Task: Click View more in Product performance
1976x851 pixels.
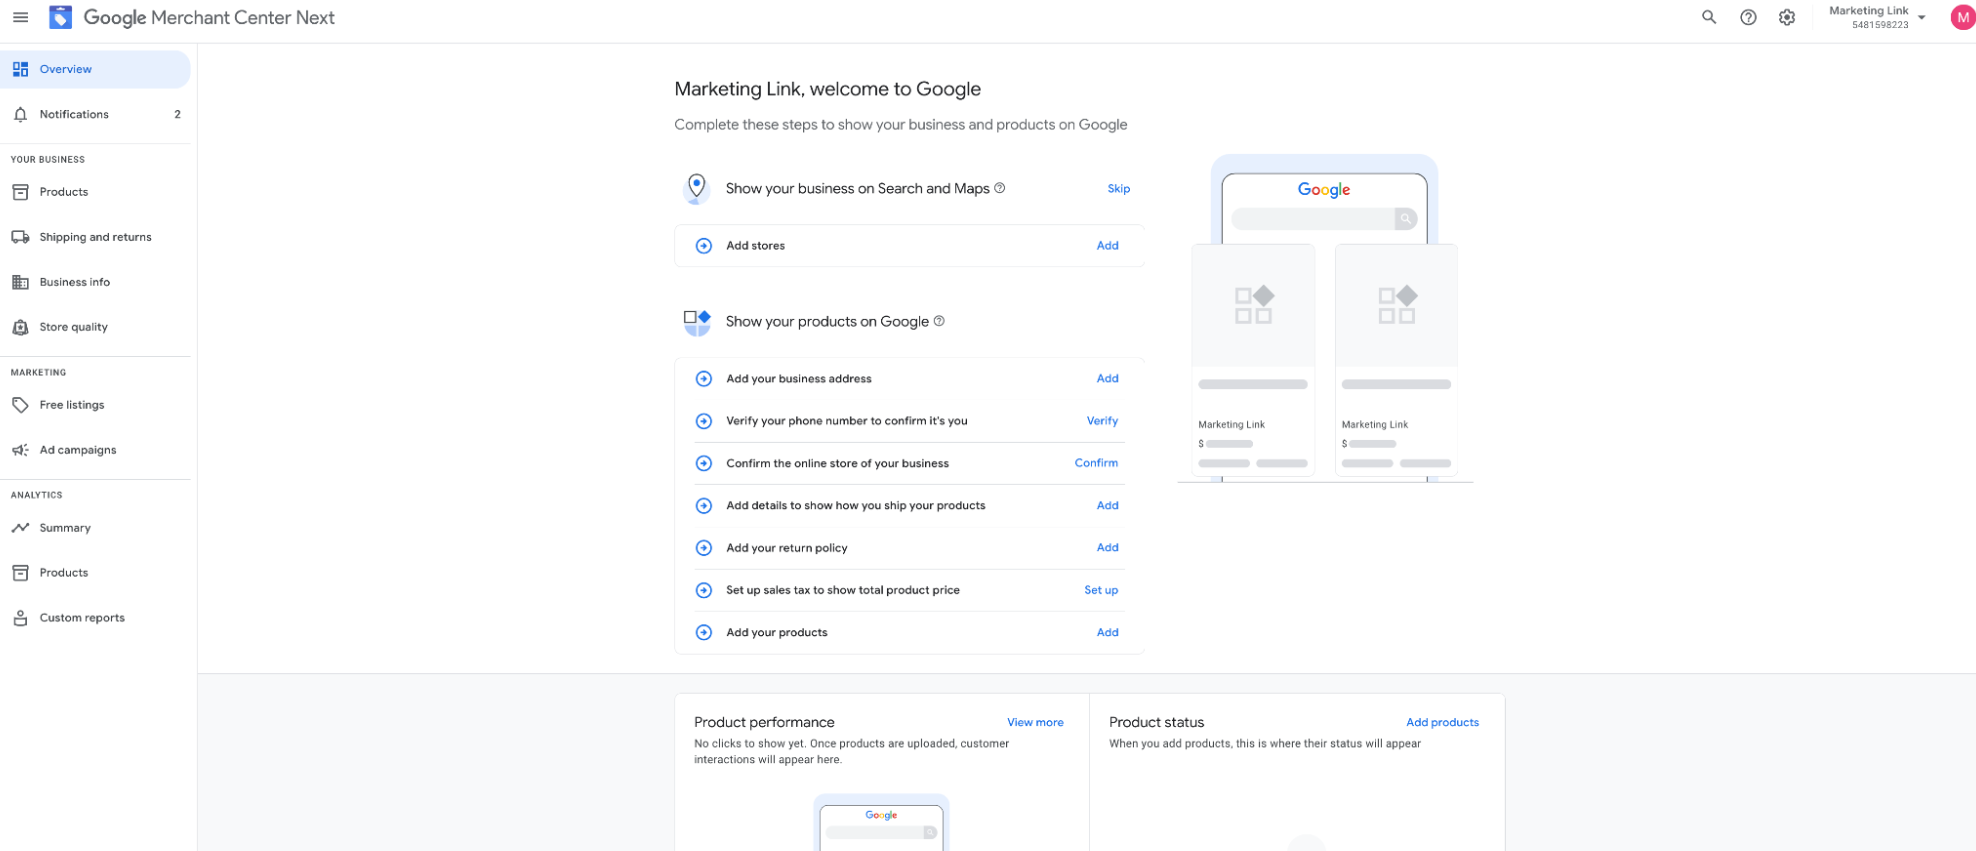Action: point(1035,722)
